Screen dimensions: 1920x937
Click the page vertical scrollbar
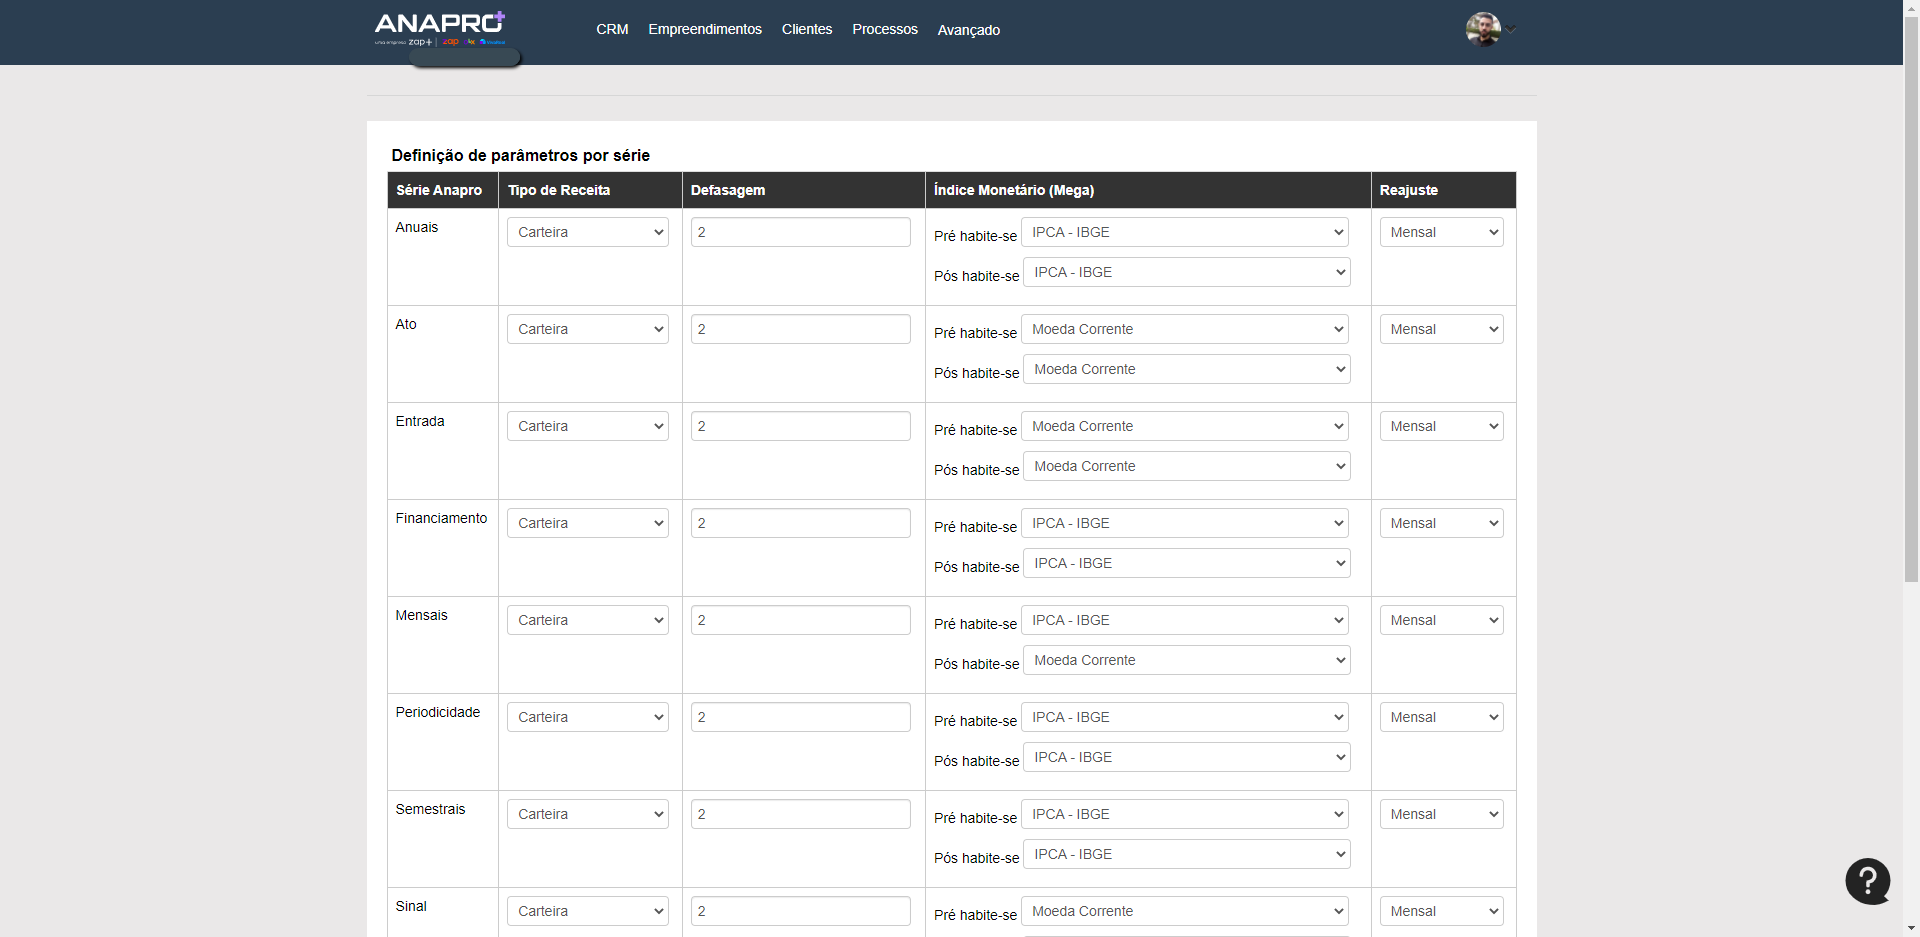[1911, 300]
